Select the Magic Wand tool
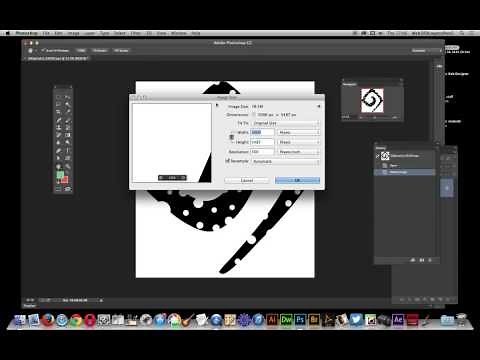 pyautogui.click(x=67, y=104)
